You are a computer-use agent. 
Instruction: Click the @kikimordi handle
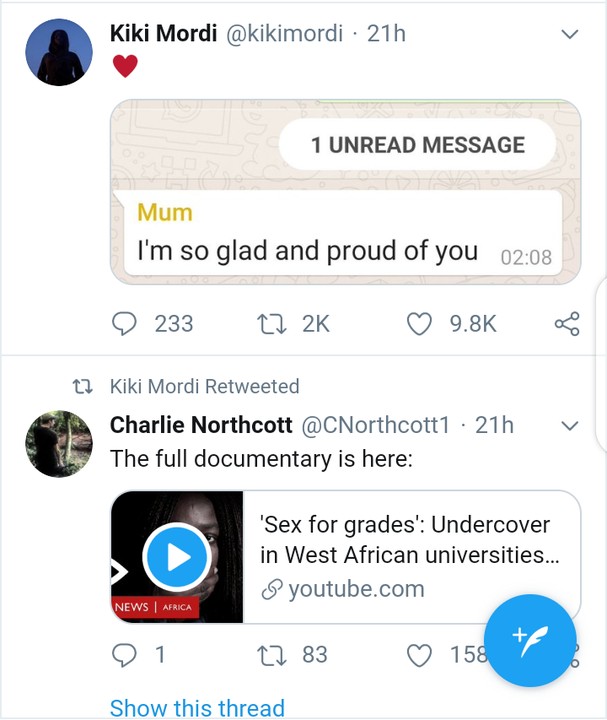coord(282,34)
